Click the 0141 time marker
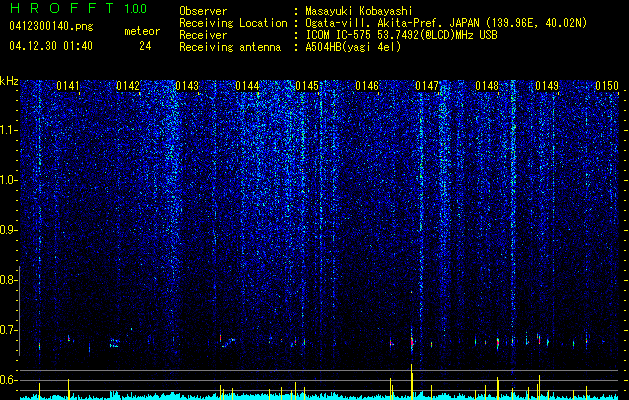 click(68, 86)
